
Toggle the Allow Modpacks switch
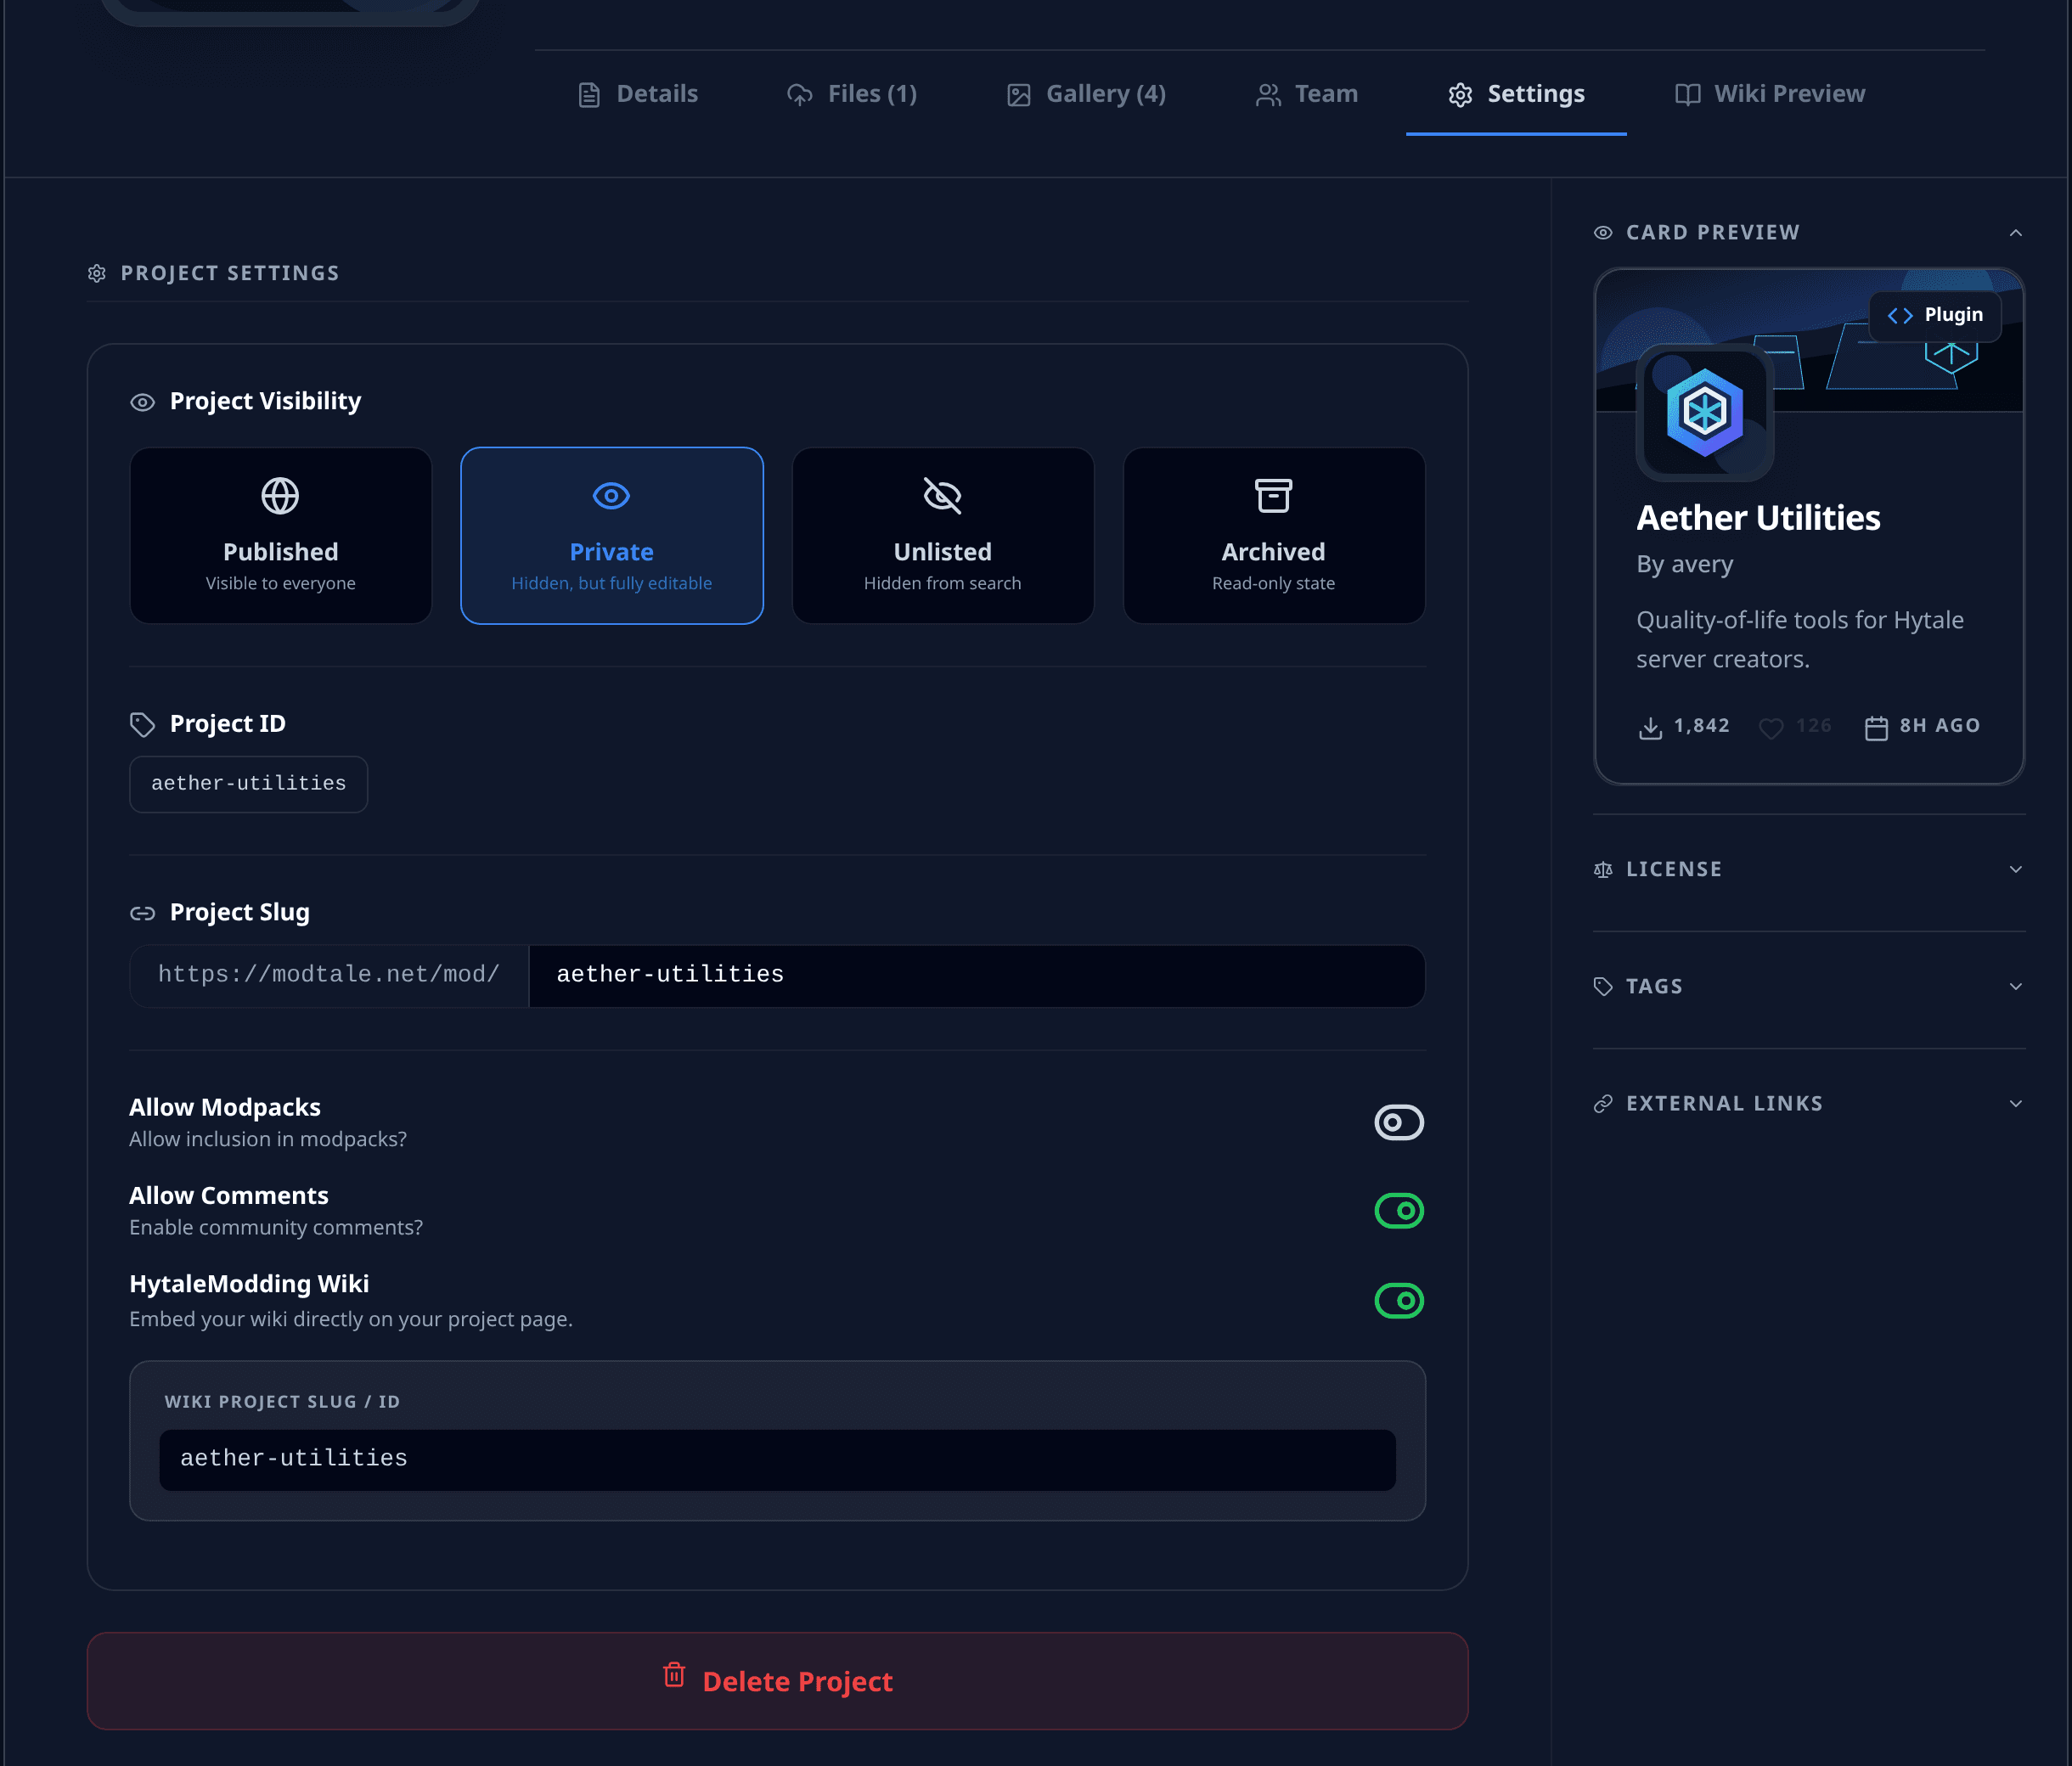[1399, 1122]
